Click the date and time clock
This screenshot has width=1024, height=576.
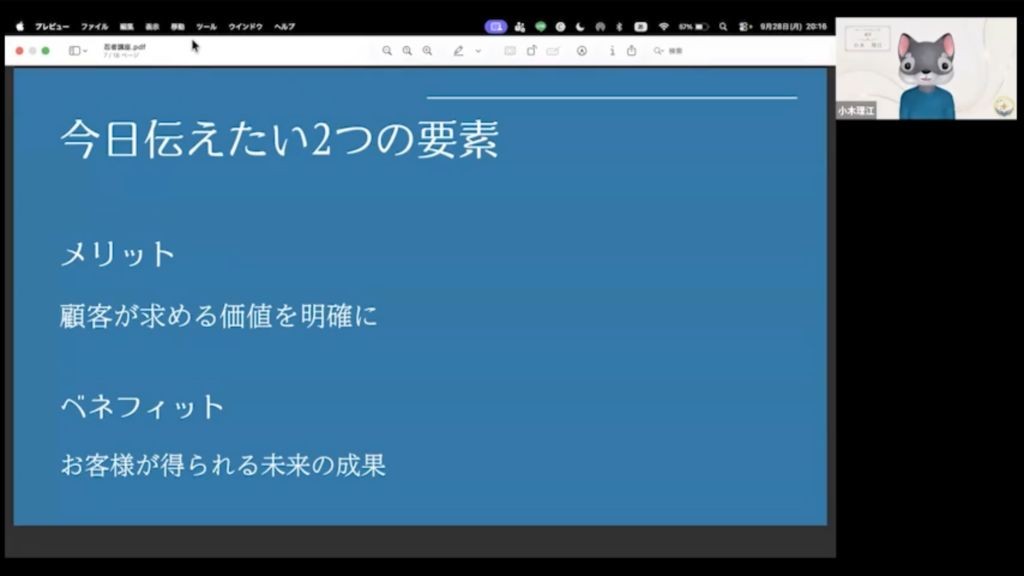coord(793,27)
